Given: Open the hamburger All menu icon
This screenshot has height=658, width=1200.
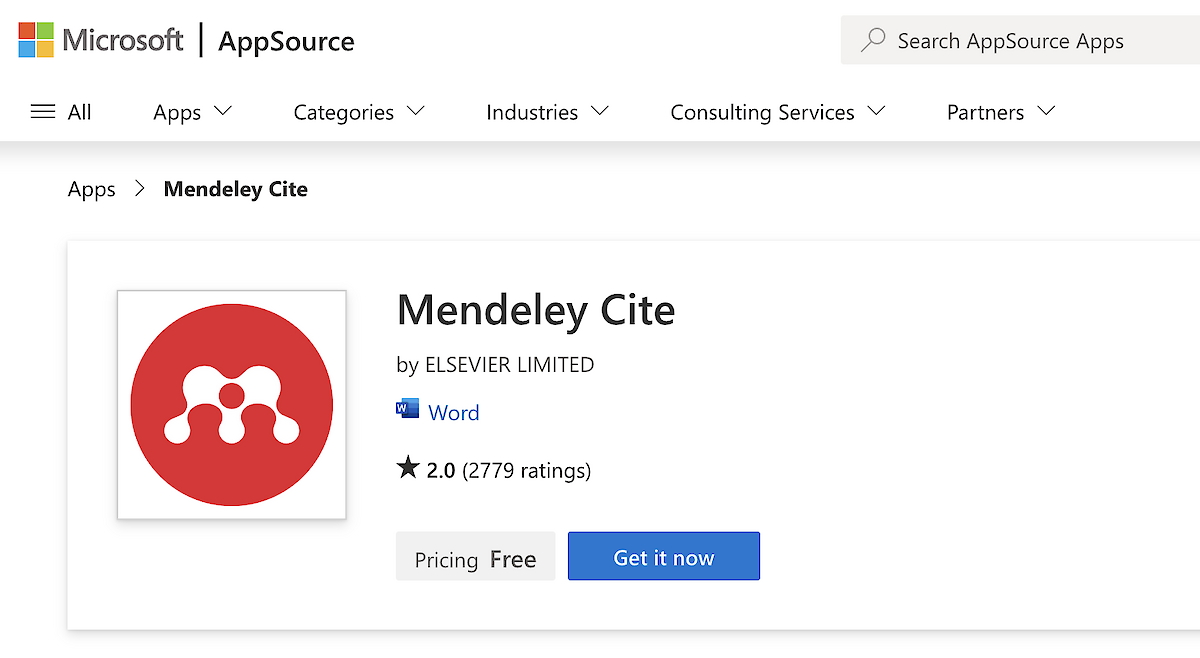Looking at the screenshot, I should tap(43, 112).
